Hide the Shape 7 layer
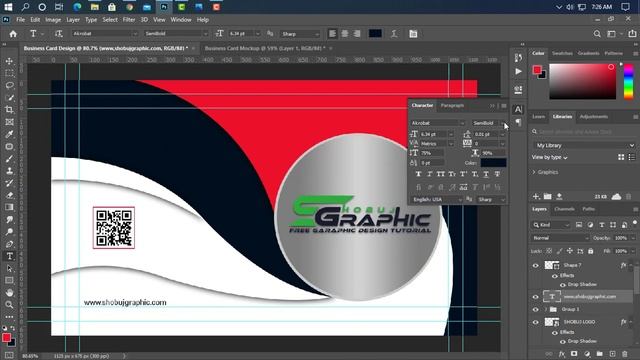 536,266
